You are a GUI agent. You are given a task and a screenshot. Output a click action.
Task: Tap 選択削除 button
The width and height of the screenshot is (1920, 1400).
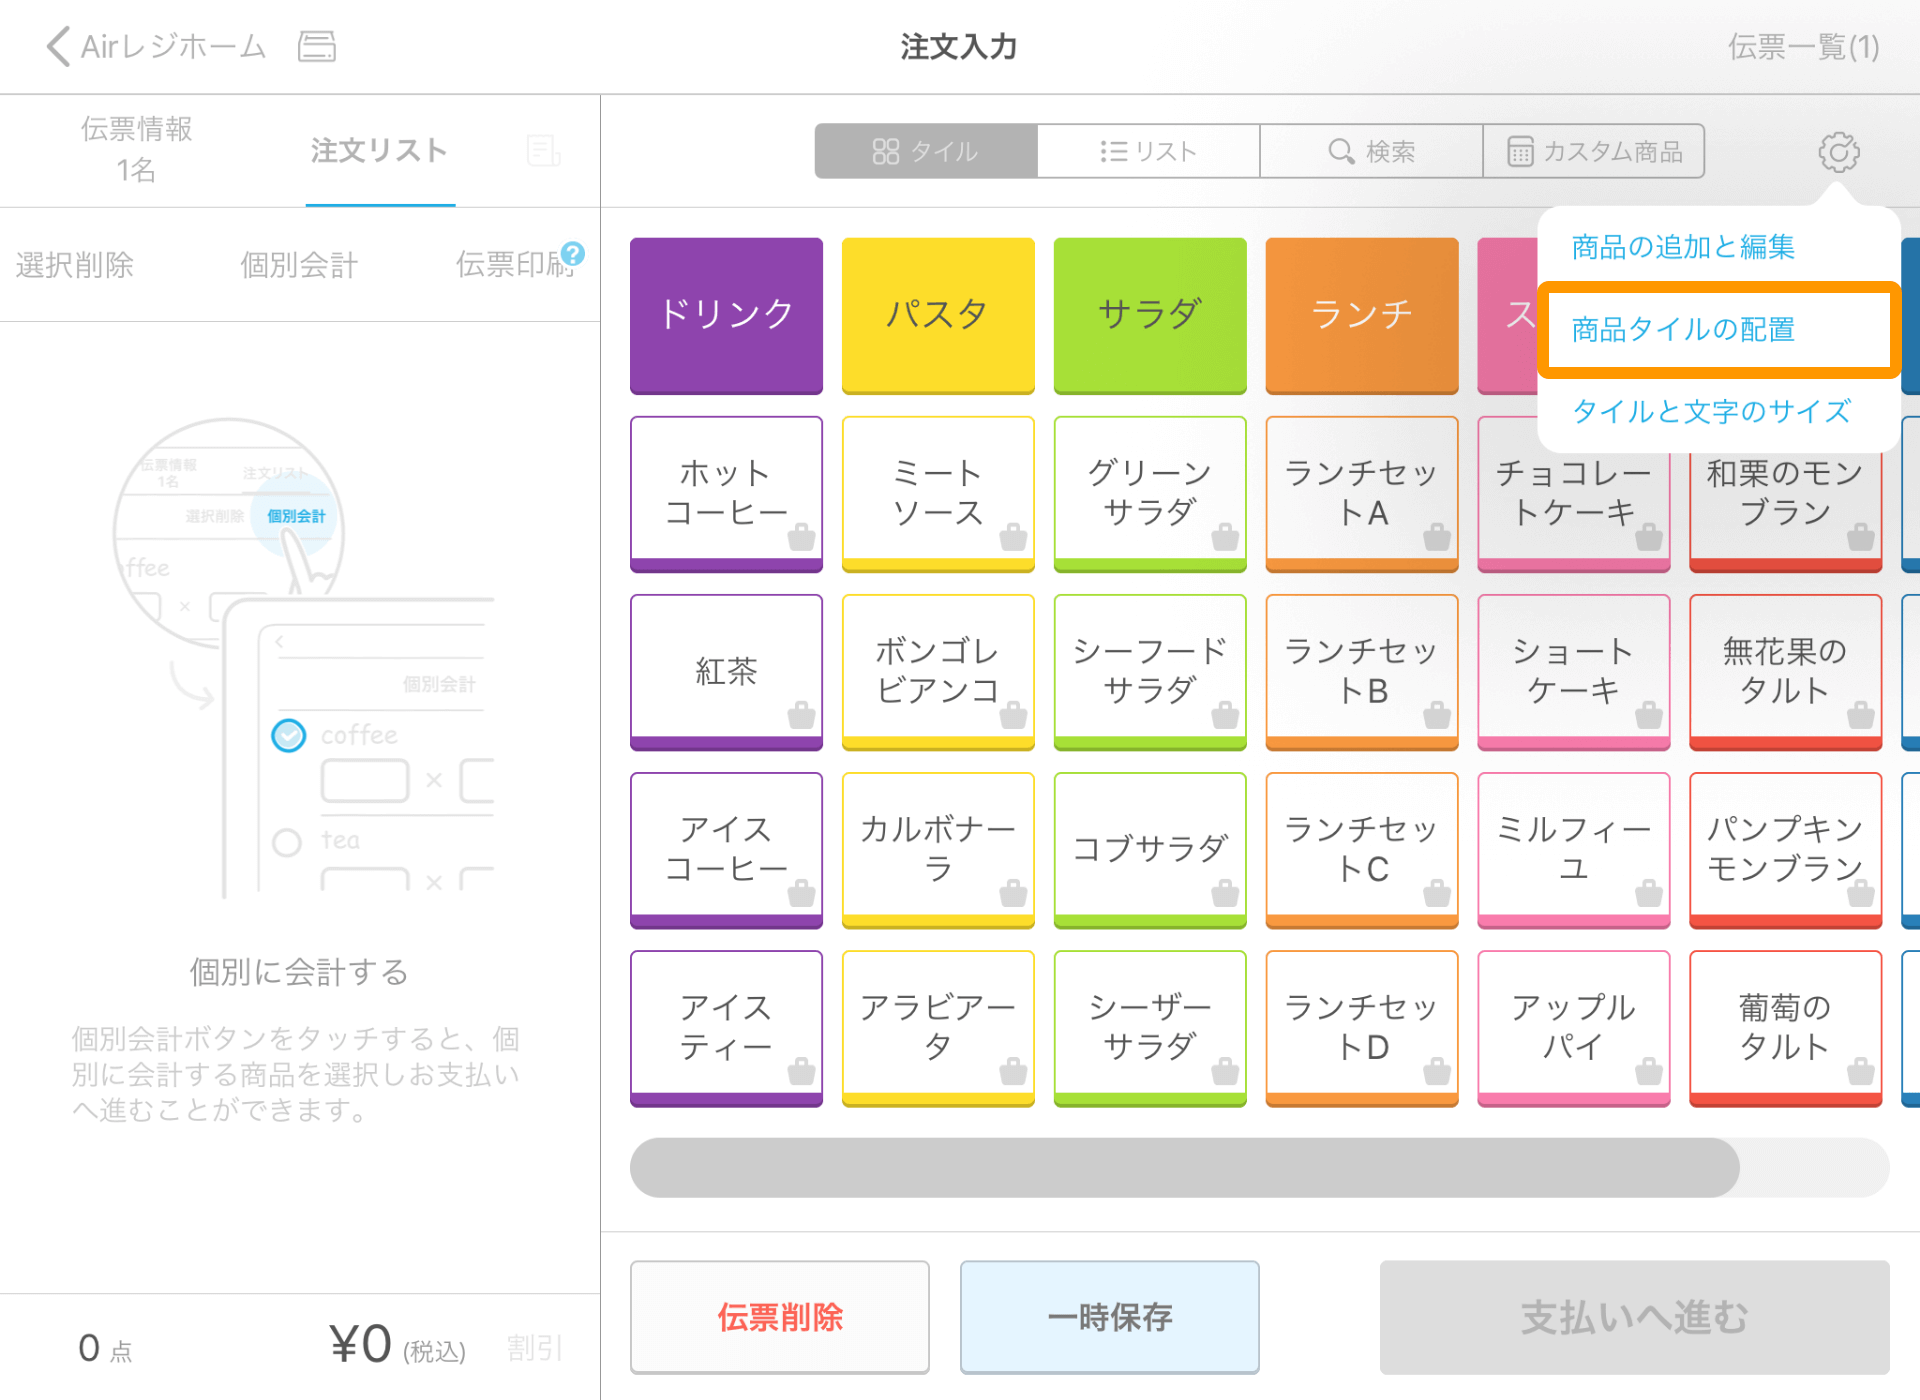coord(75,265)
